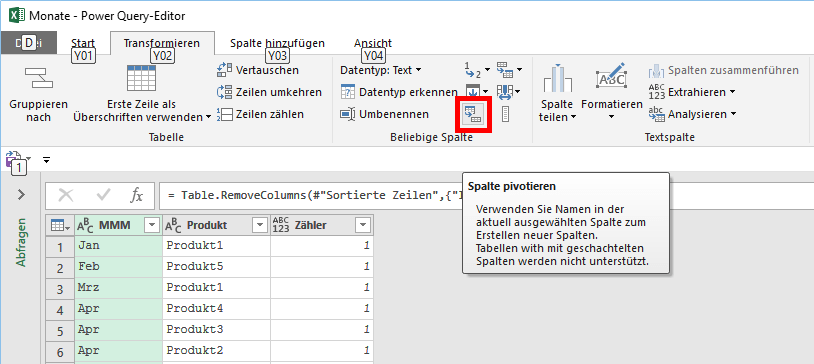Click Zeilen zählen
The width and height of the screenshot is (814, 364).
coord(260,114)
